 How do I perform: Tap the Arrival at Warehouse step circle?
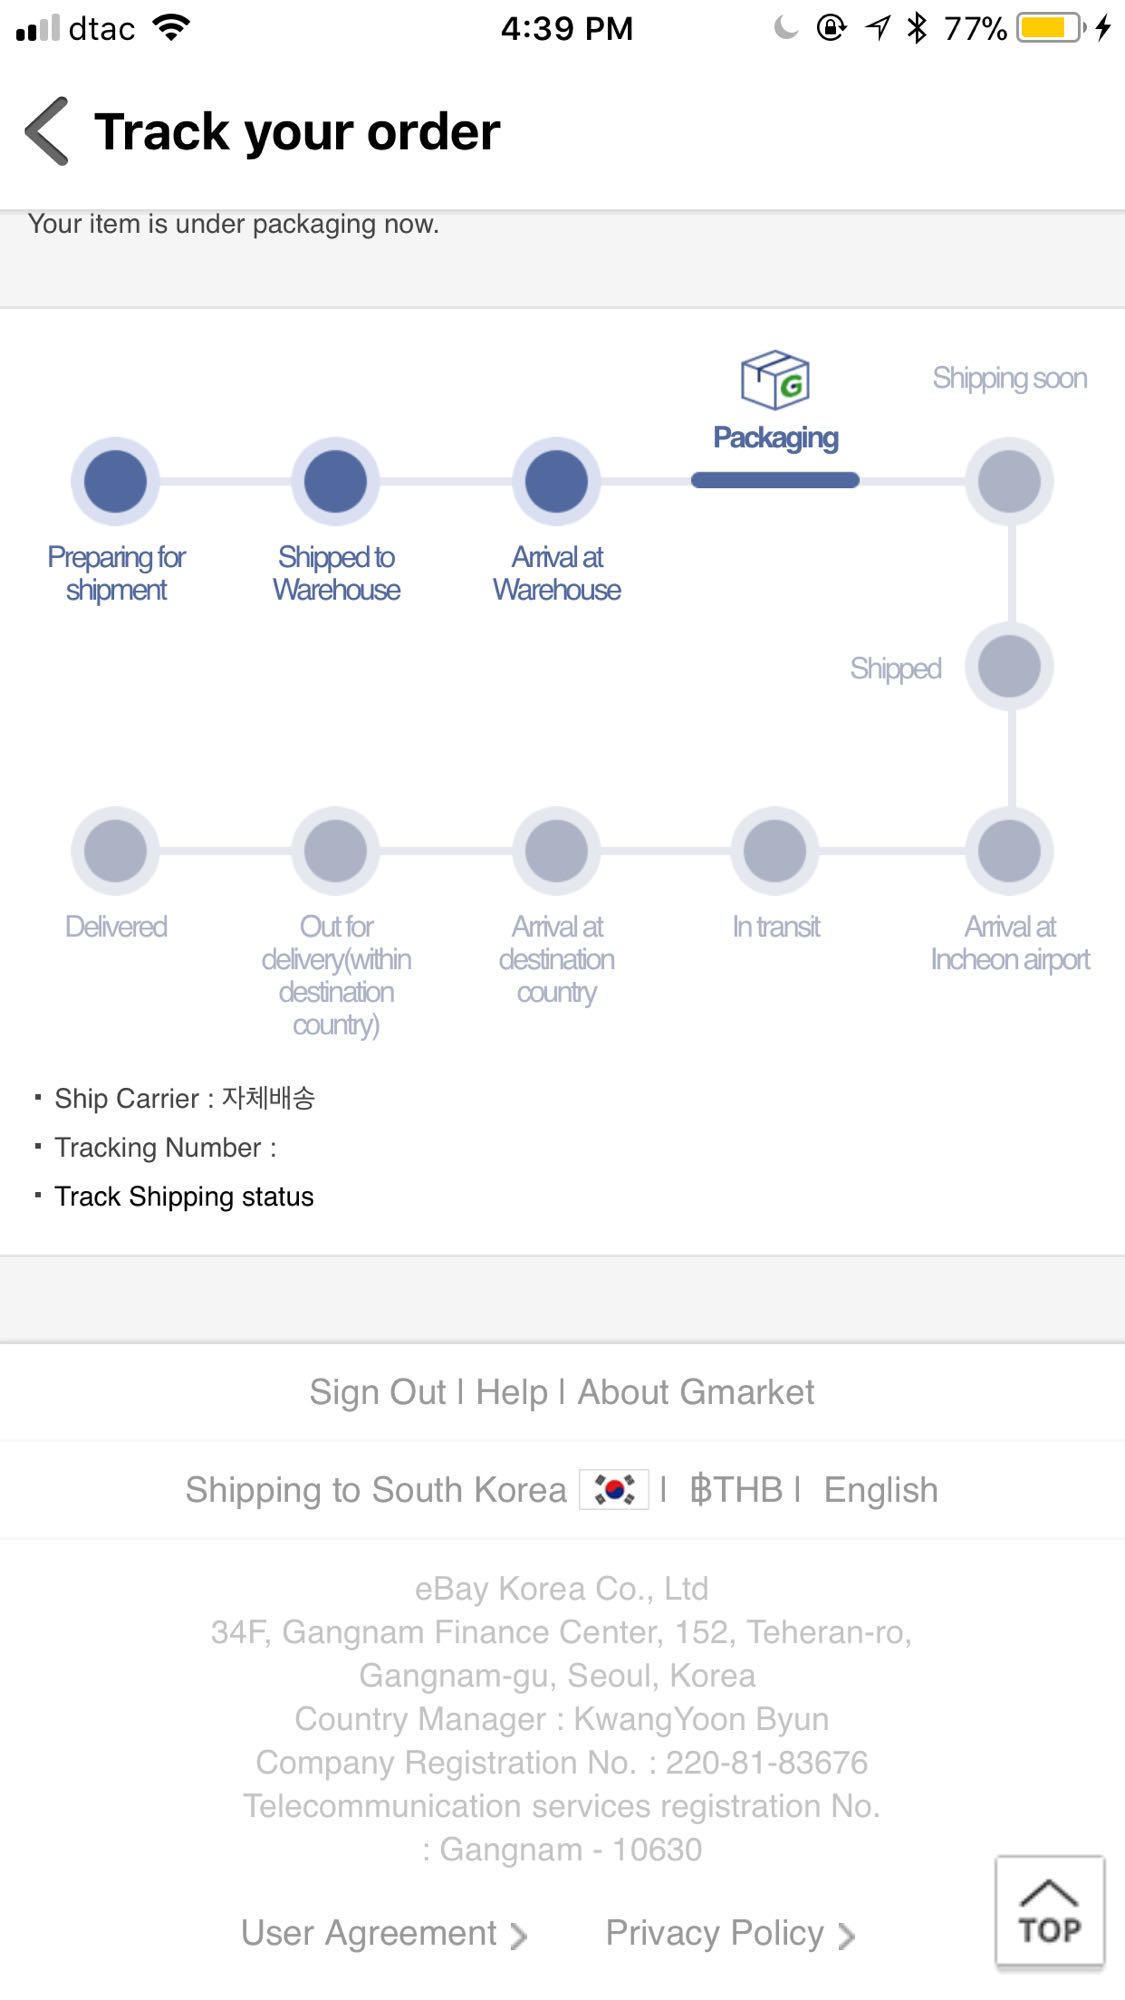tap(557, 481)
